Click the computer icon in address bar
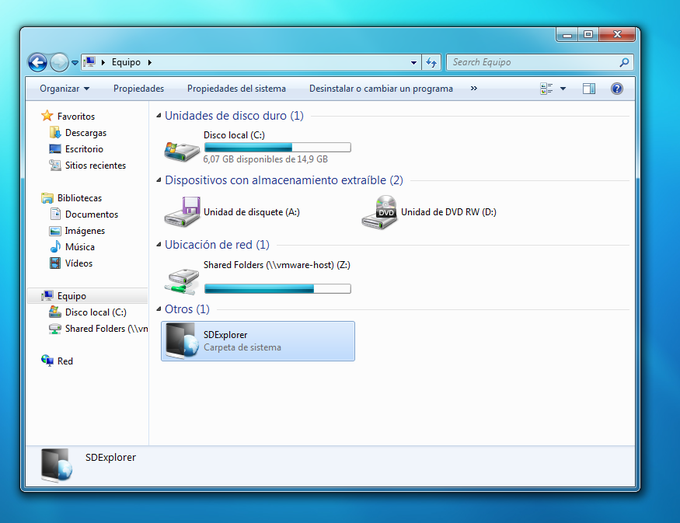This screenshot has height=523, width=680. [90, 62]
